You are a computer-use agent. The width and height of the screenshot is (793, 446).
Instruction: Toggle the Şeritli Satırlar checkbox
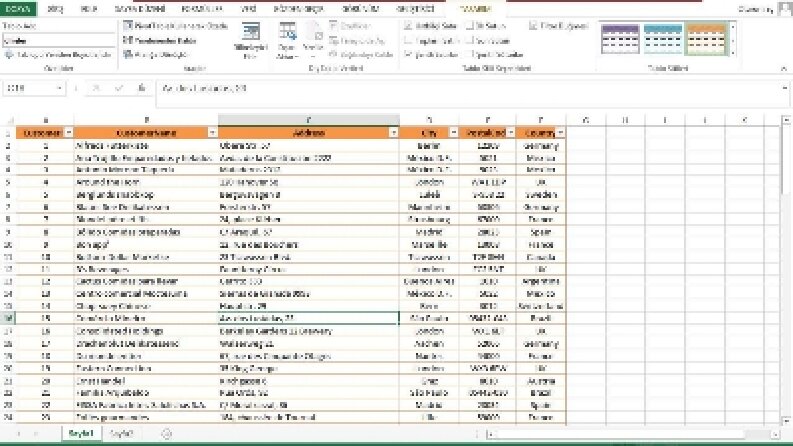pyautogui.click(x=408, y=54)
